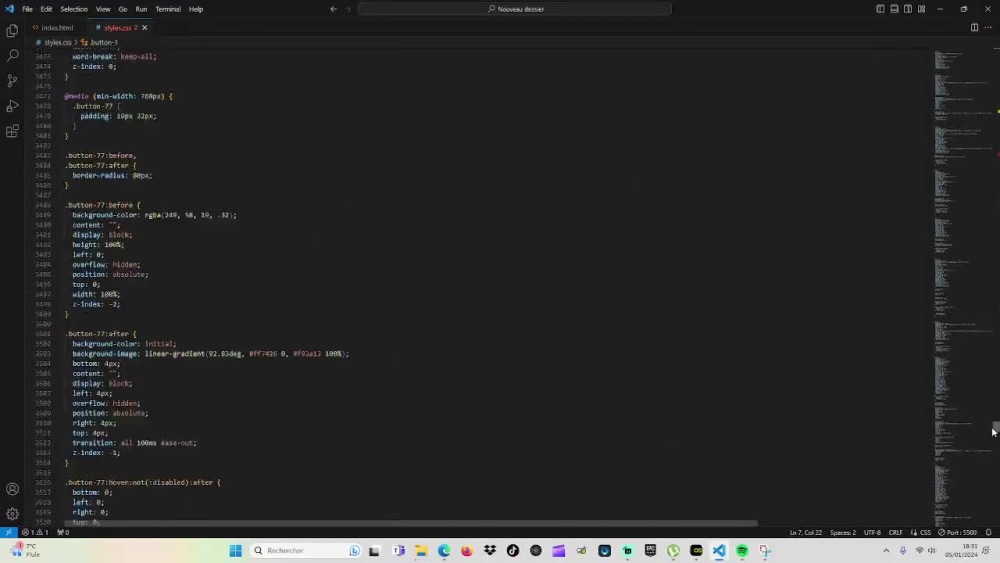Go to line via Ln 7, Col 22

click(805, 532)
